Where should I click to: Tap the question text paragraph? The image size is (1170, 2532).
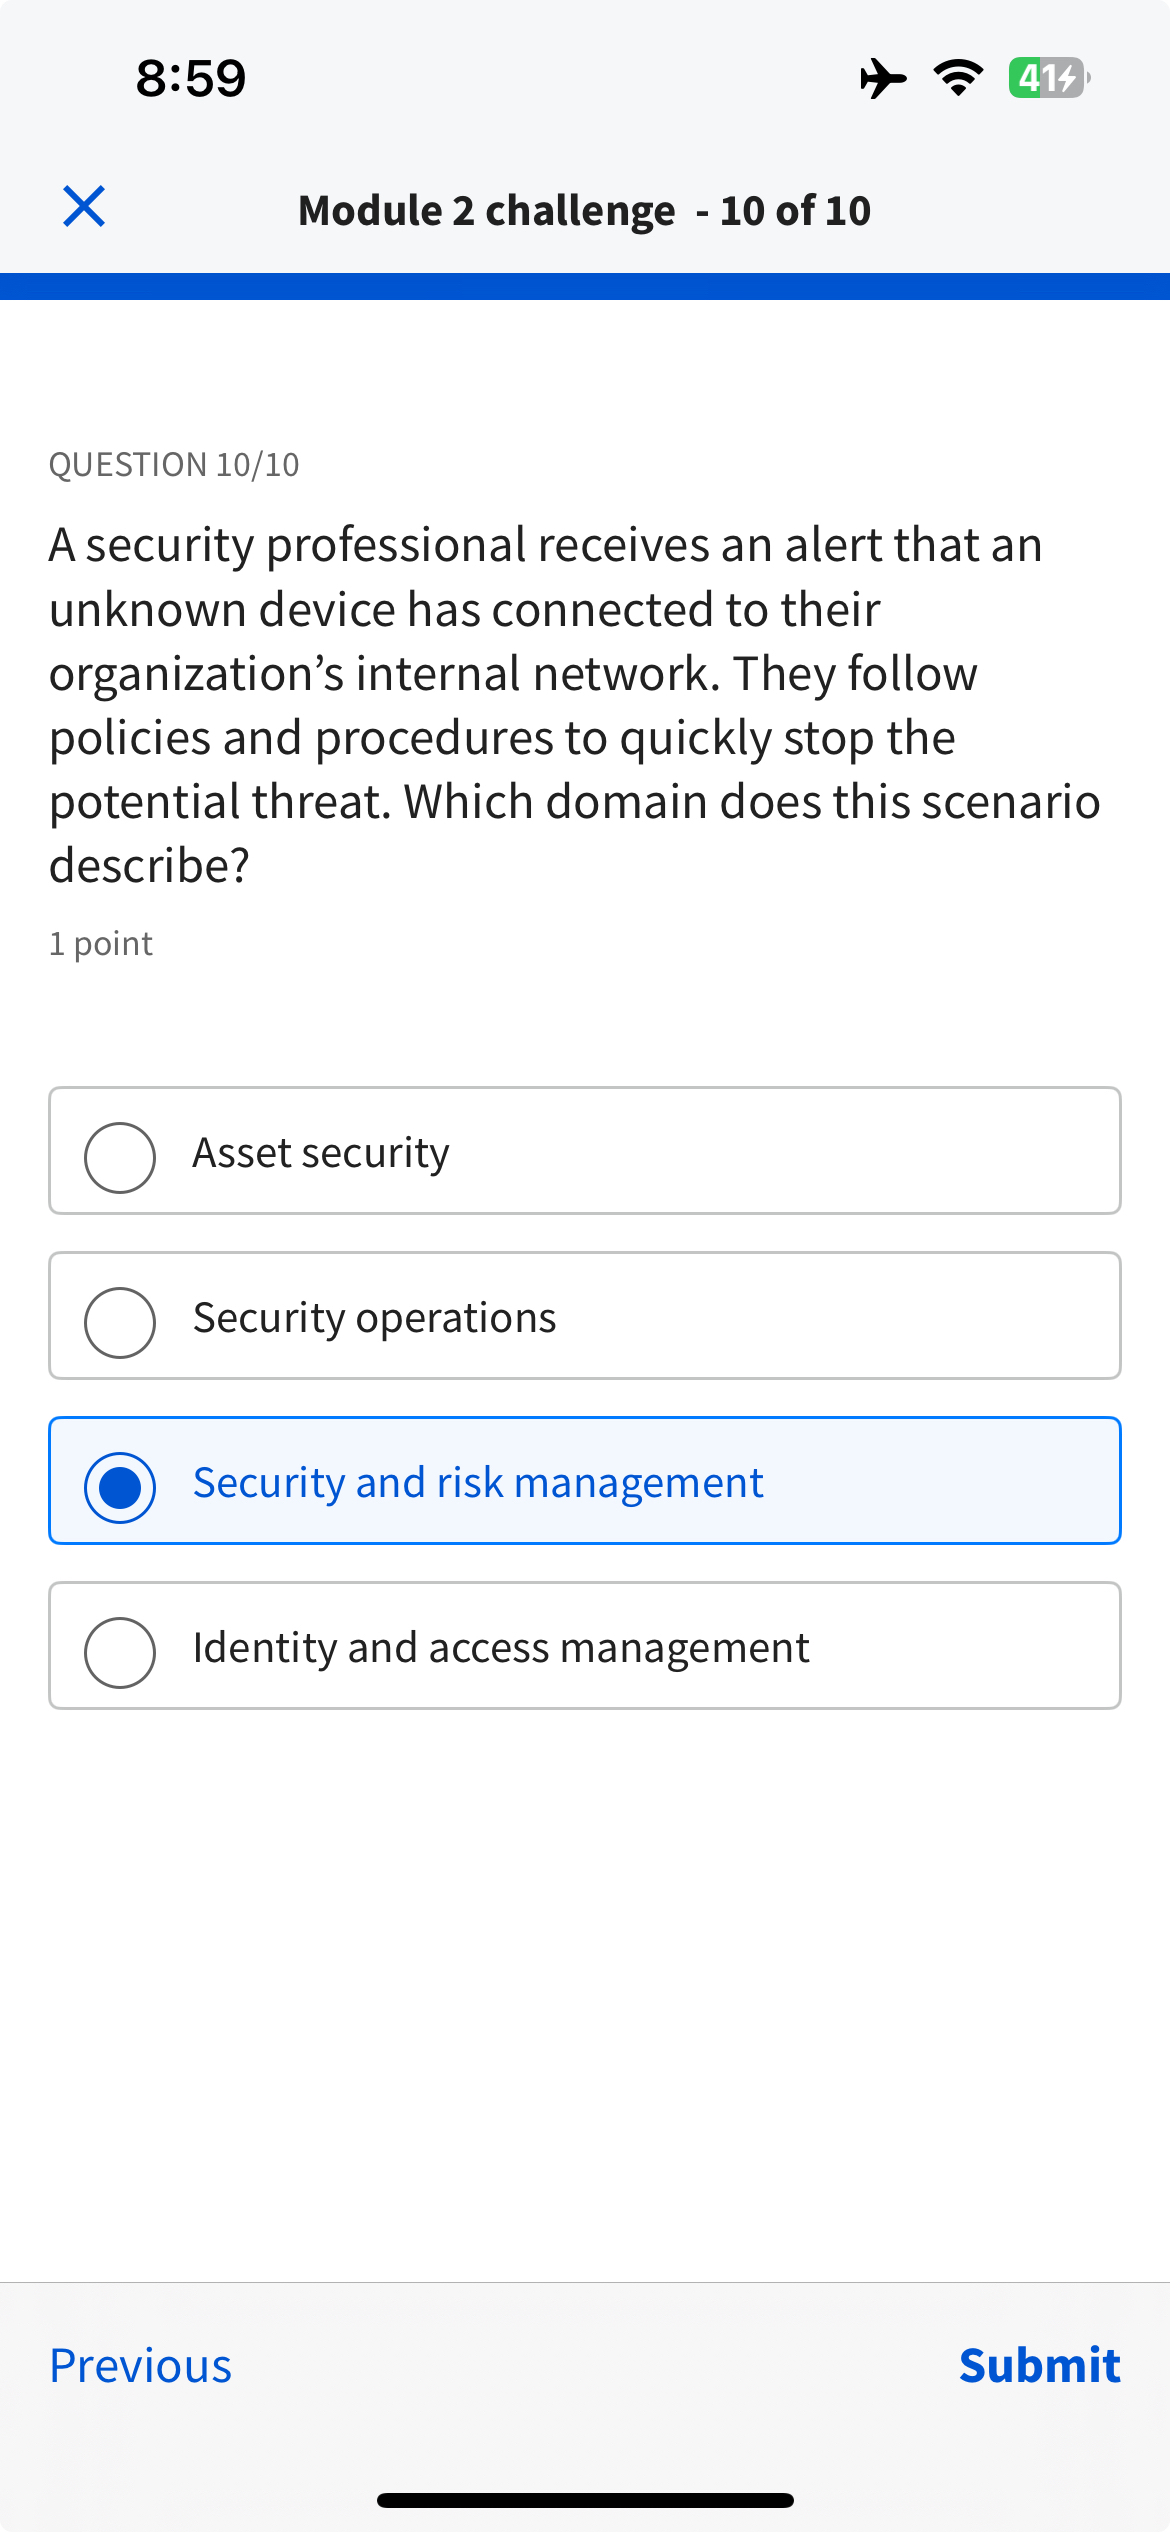point(575,705)
